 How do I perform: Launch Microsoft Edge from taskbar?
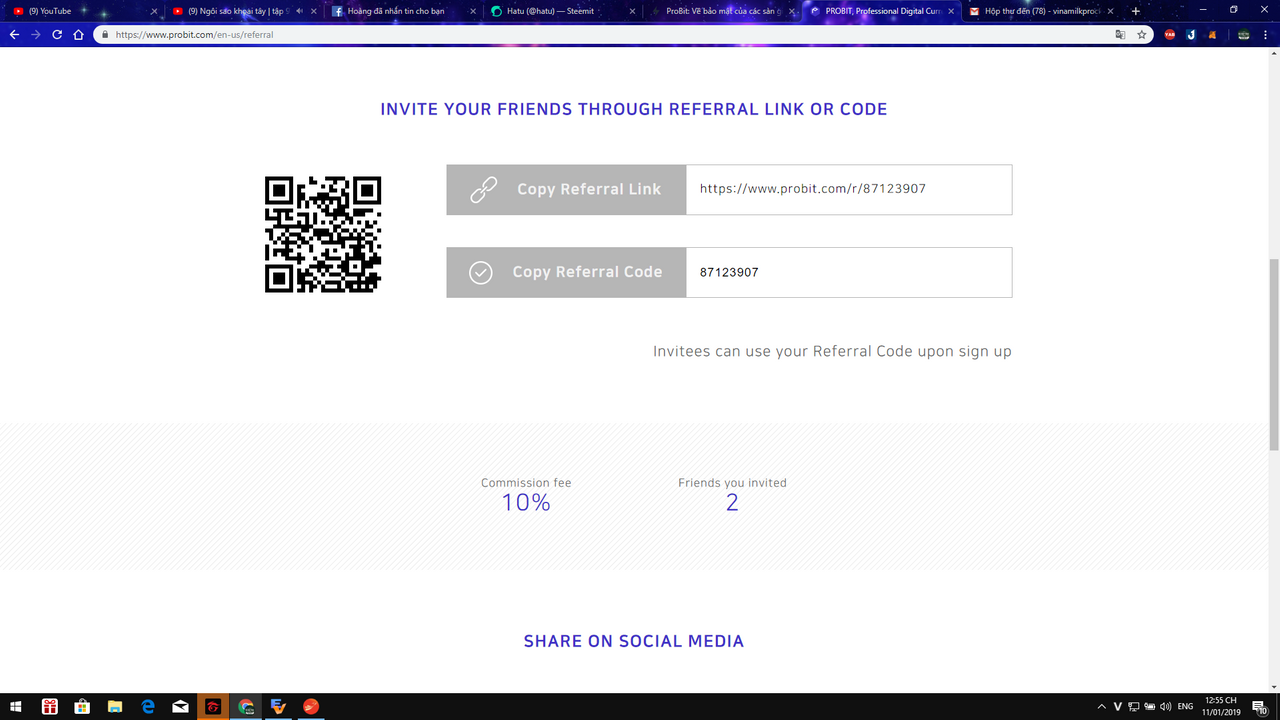click(x=148, y=707)
